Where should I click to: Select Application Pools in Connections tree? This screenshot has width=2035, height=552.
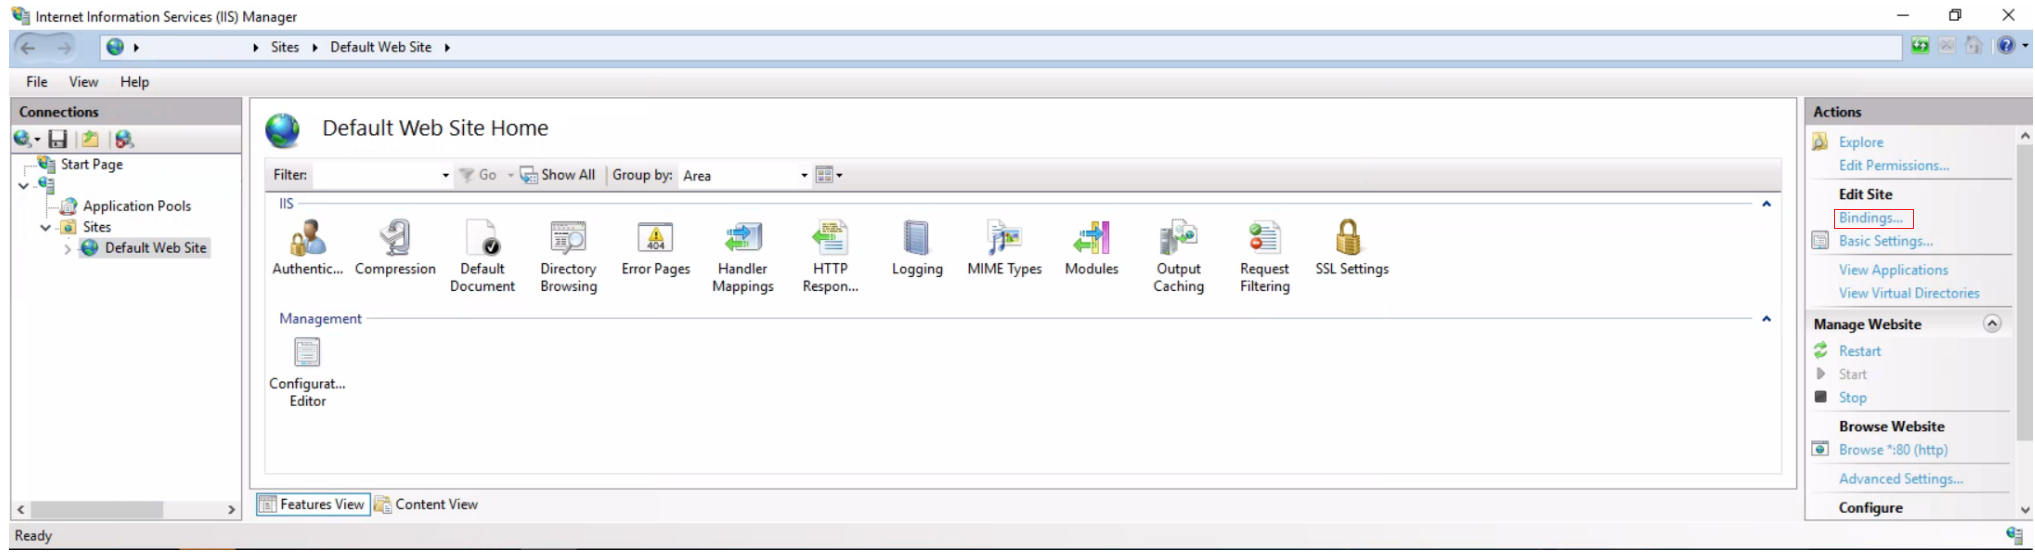pos(137,206)
